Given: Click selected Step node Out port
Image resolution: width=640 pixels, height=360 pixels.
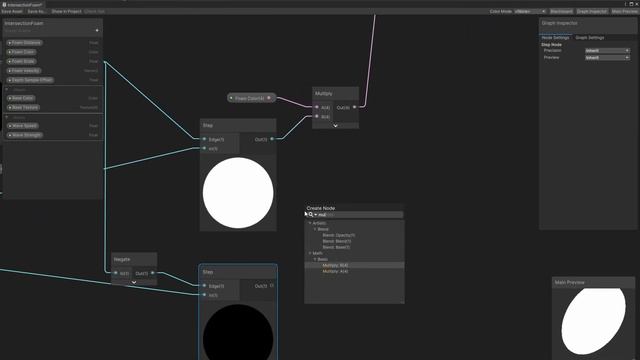Looking at the screenshot, I should (x=272, y=286).
